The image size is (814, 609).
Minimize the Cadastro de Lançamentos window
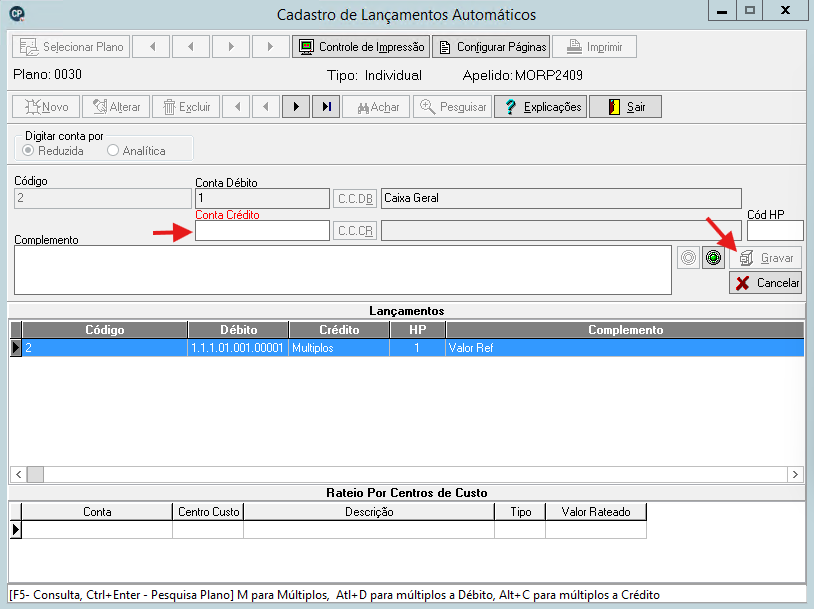(x=722, y=11)
